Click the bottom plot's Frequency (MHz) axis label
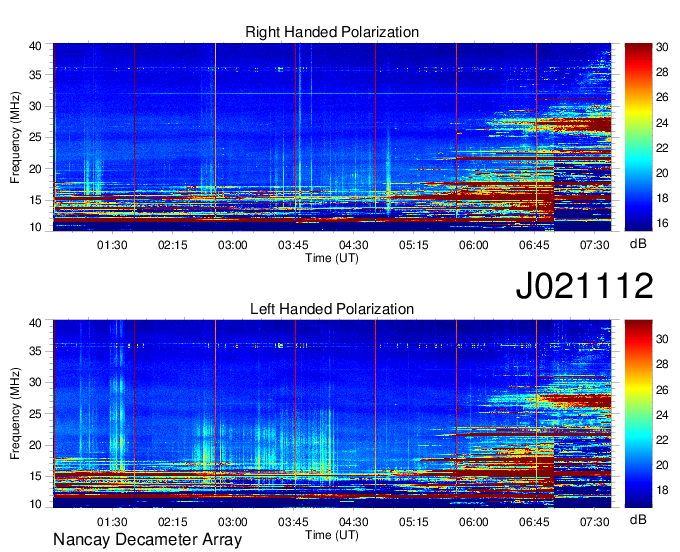 pos(15,414)
